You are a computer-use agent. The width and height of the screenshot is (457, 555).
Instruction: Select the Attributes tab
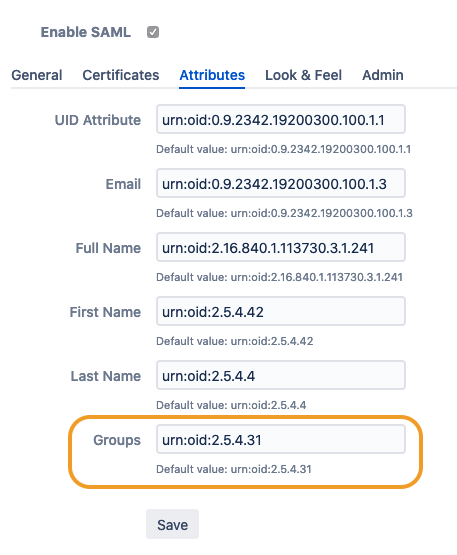(x=212, y=75)
